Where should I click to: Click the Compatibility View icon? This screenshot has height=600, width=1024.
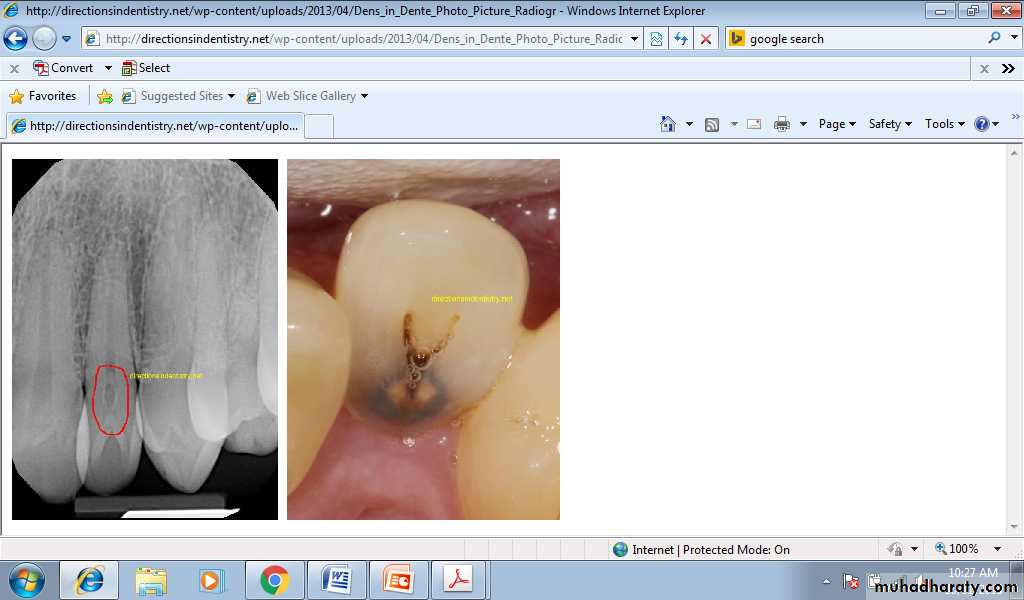[x=656, y=39]
